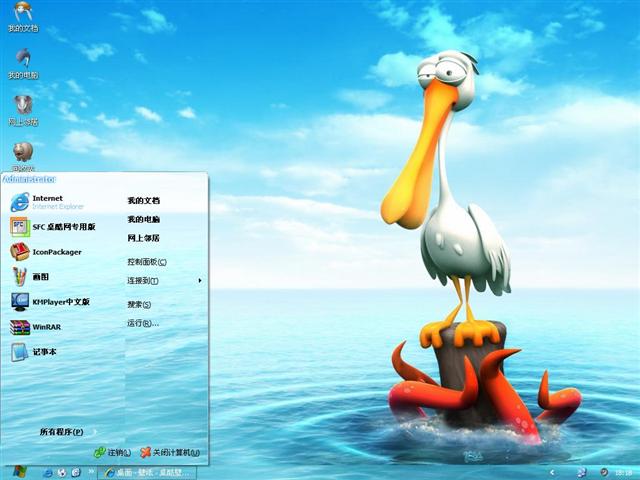The image size is (640, 480).
Task: Click the Administrator user name header
Action: tap(29, 179)
